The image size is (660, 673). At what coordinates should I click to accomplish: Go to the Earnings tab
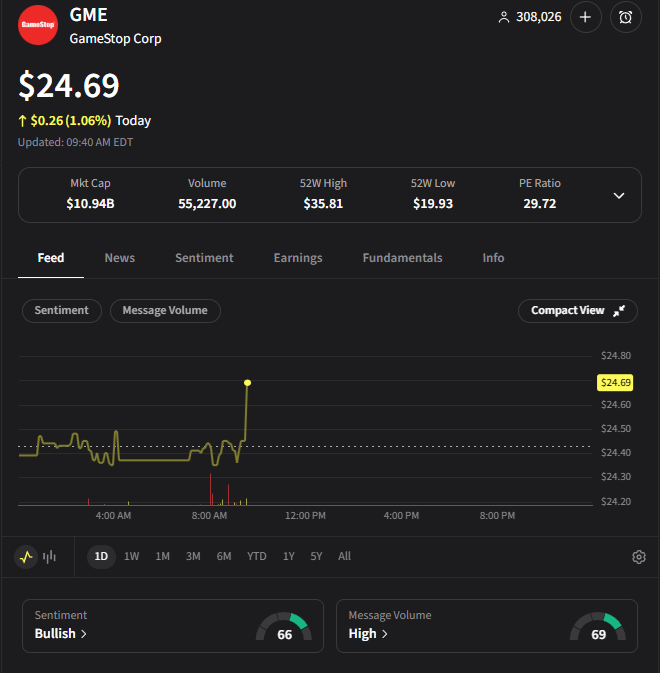pos(298,258)
